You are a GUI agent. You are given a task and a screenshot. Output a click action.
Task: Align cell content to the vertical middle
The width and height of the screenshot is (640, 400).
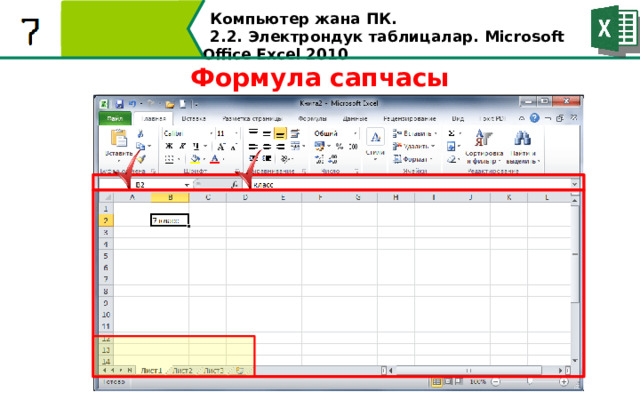point(267,133)
